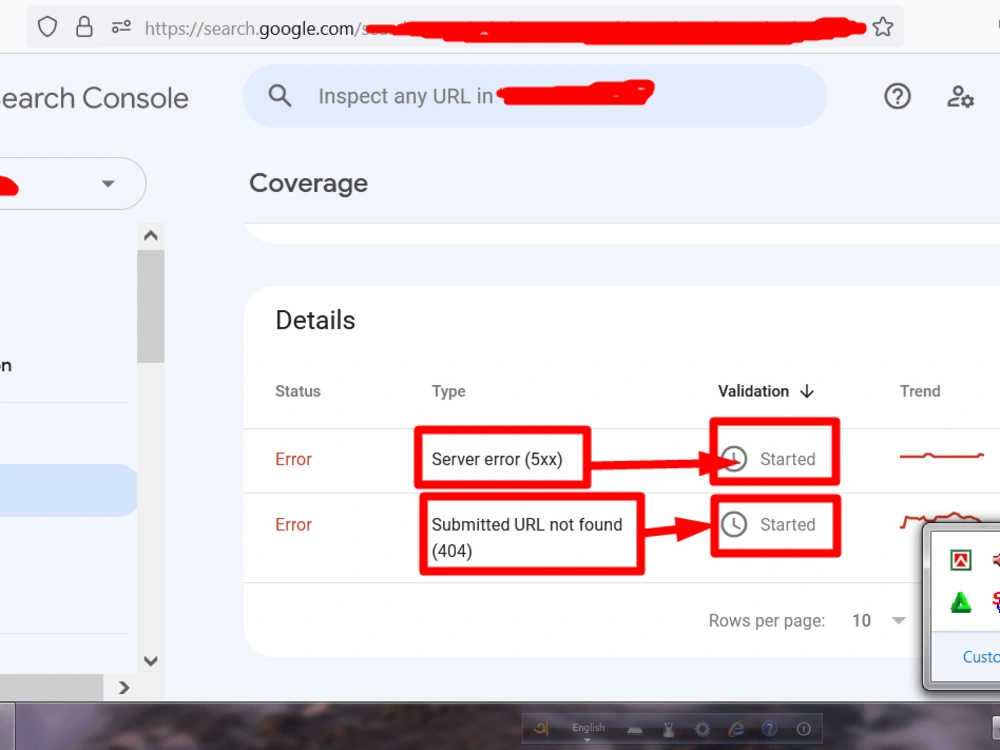Sort by Type column header
This screenshot has width=1000, height=750.
(x=448, y=391)
